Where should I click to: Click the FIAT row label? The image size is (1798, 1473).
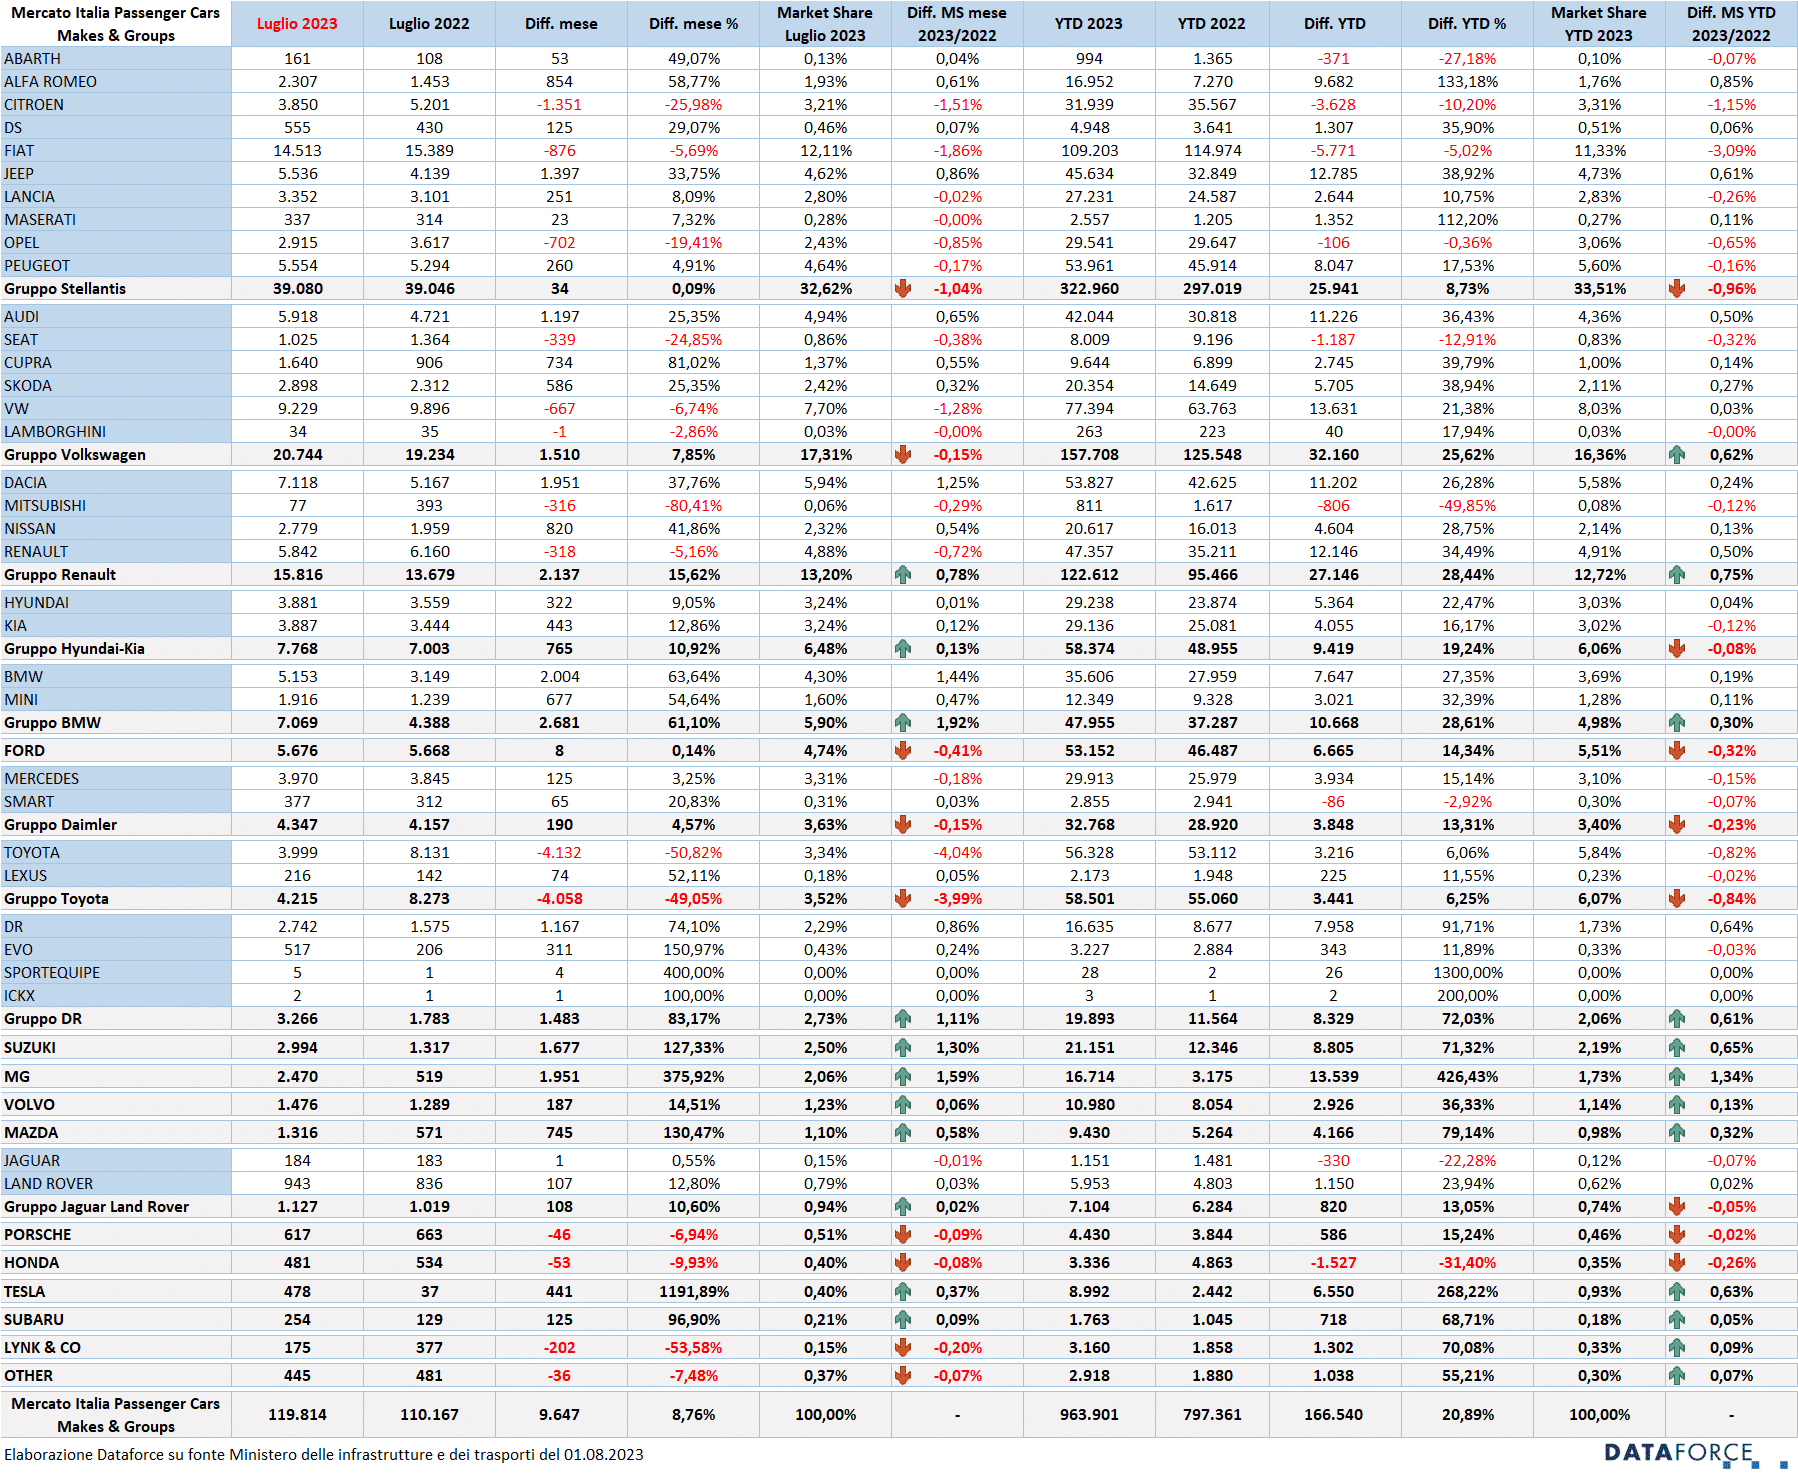(x=19, y=151)
